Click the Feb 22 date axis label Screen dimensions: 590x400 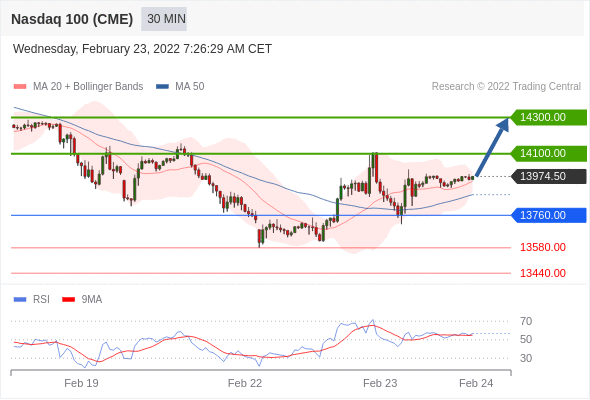tap(245, 383)
